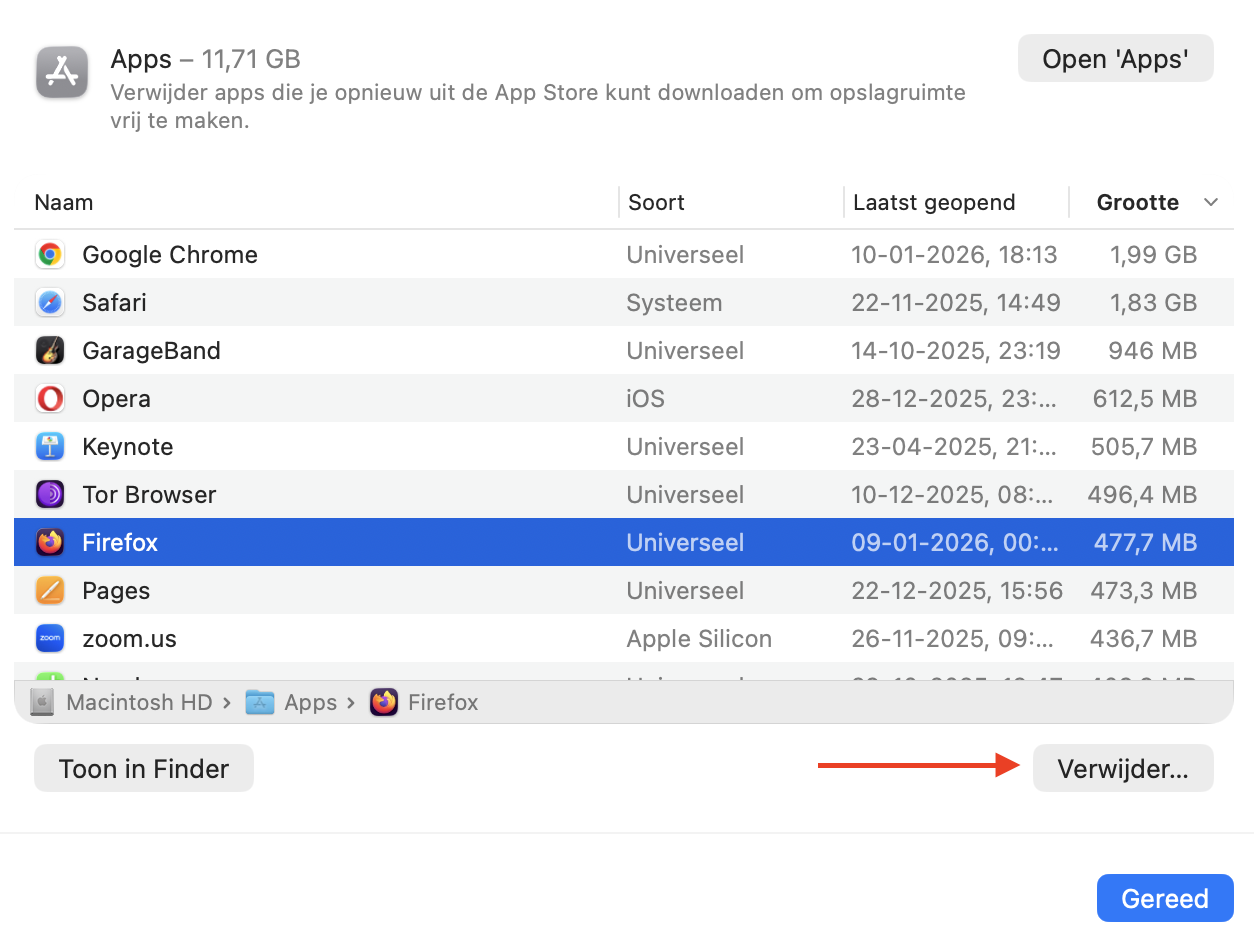Click the Opera app icon

49,398
